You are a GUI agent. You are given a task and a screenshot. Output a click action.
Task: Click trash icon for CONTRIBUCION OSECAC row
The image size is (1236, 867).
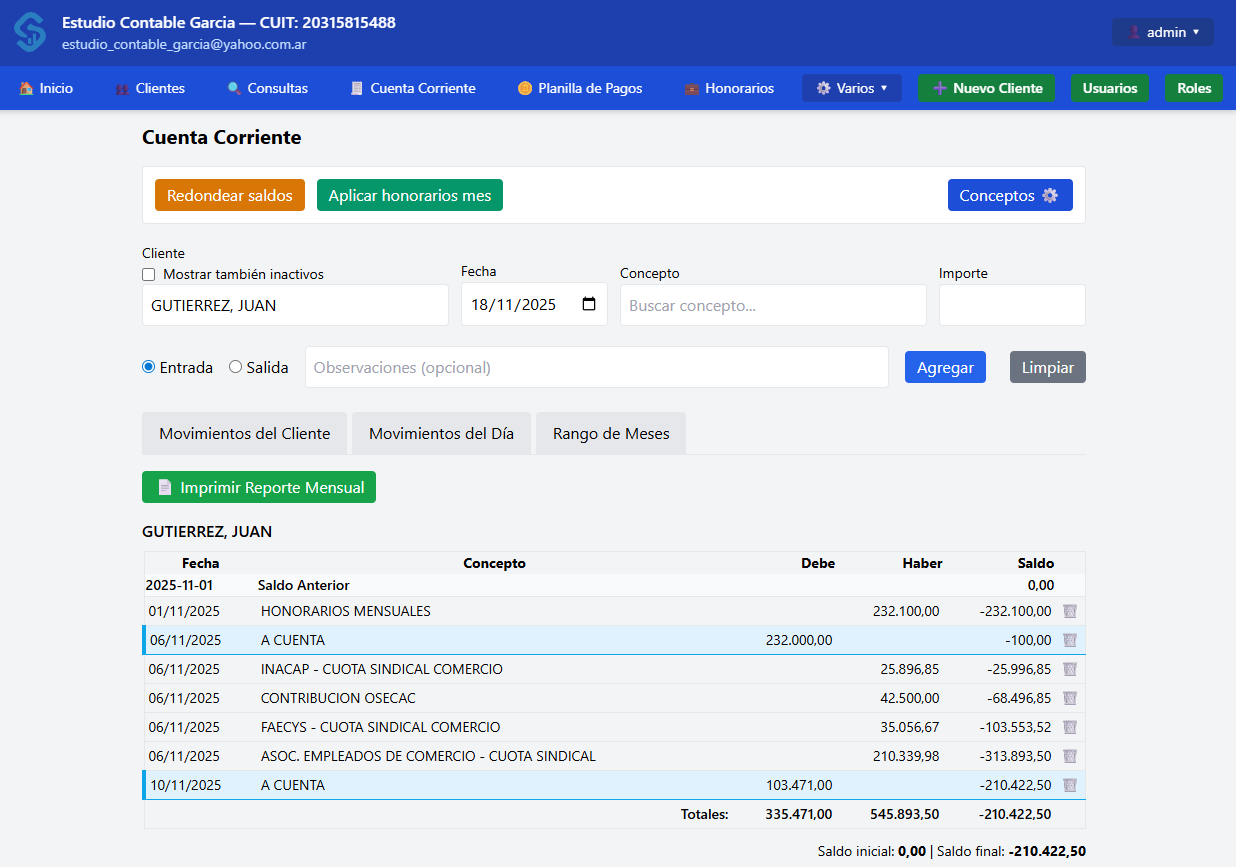1069,698
